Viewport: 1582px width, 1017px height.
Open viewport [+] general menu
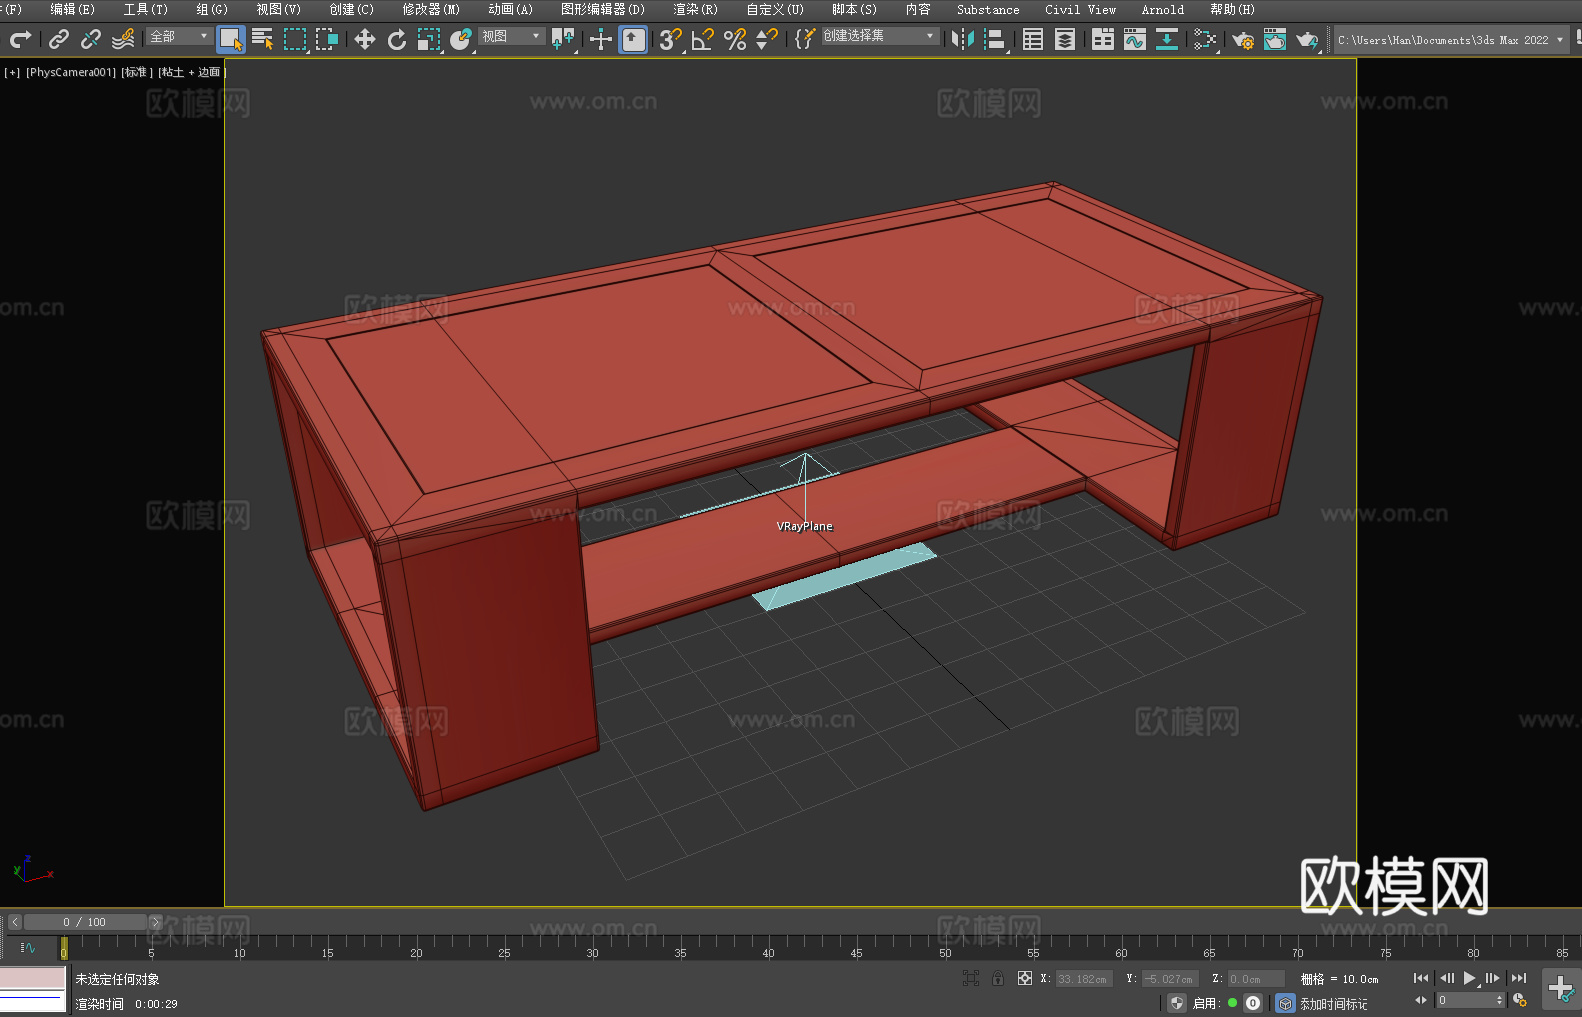[12, 72]
